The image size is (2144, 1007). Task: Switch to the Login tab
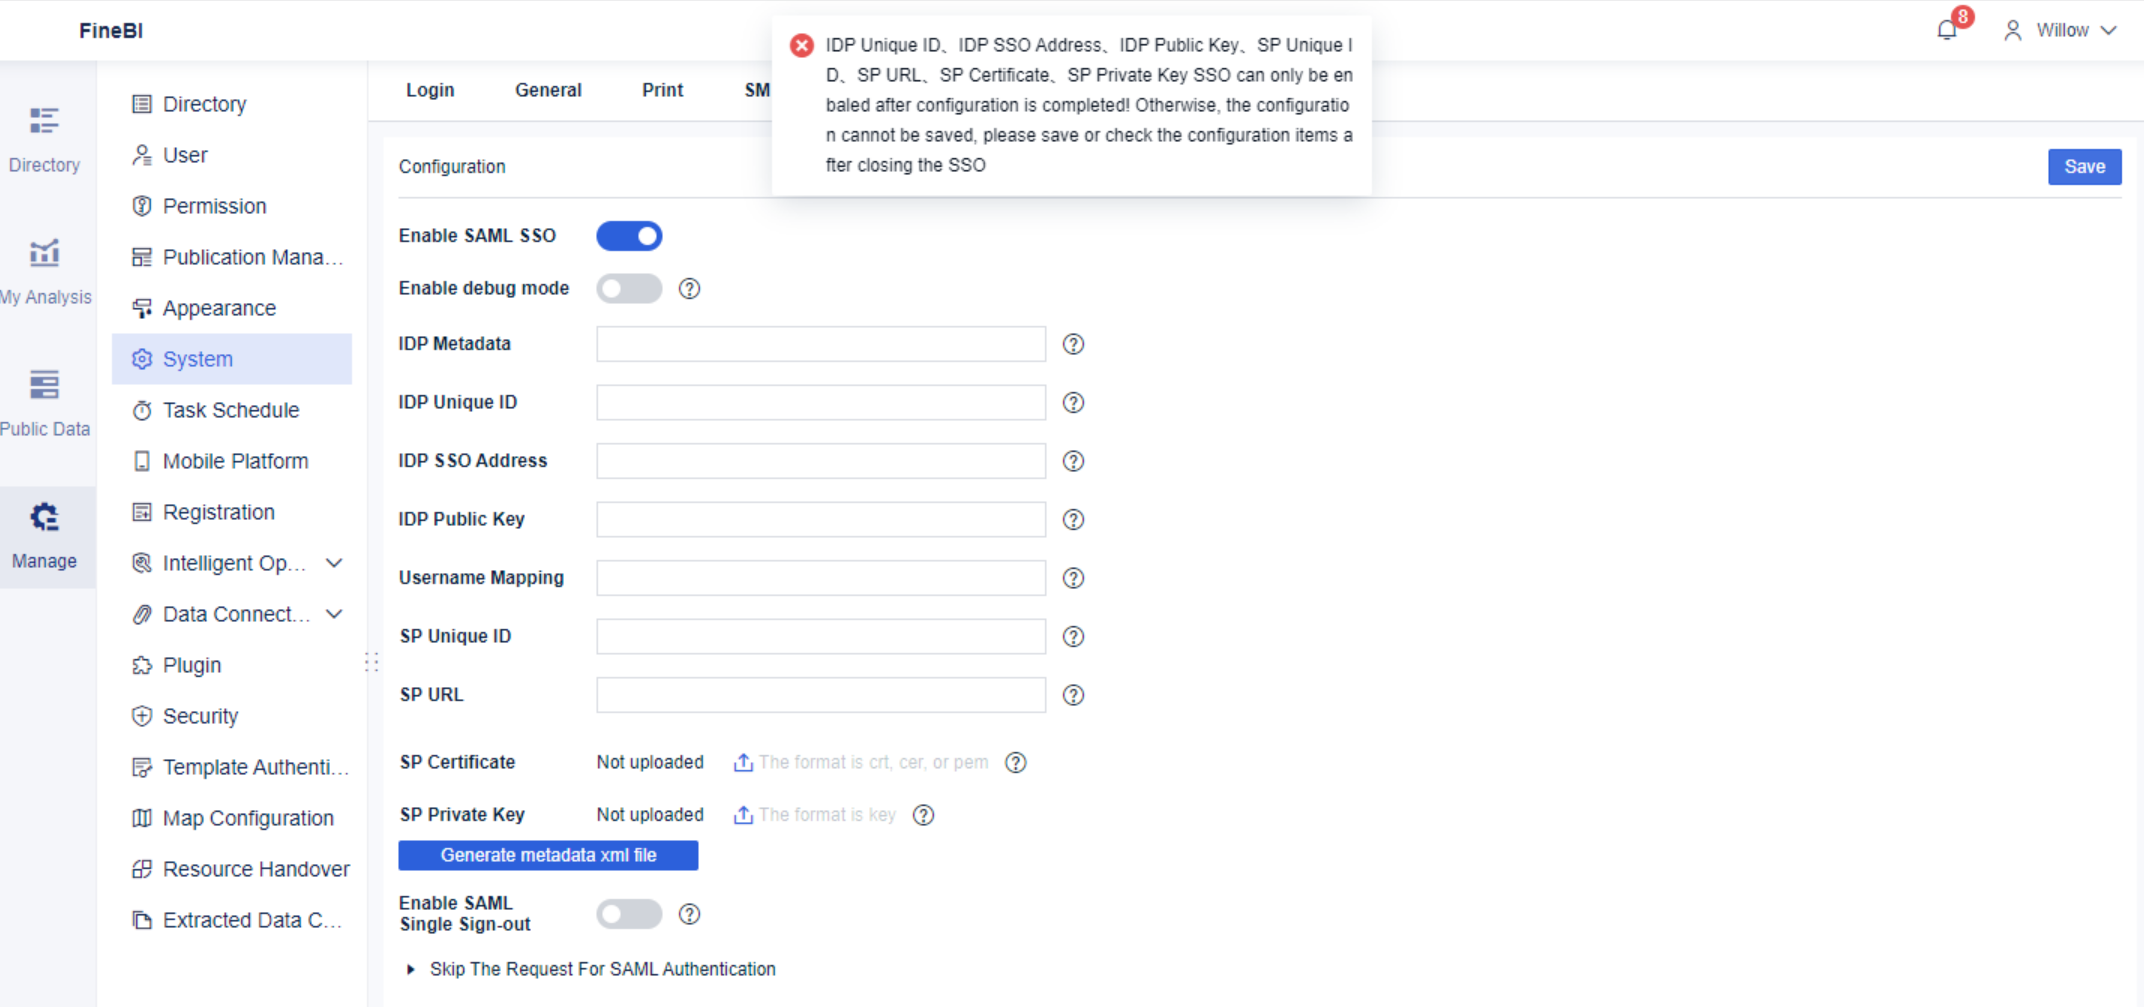point(430,90)
